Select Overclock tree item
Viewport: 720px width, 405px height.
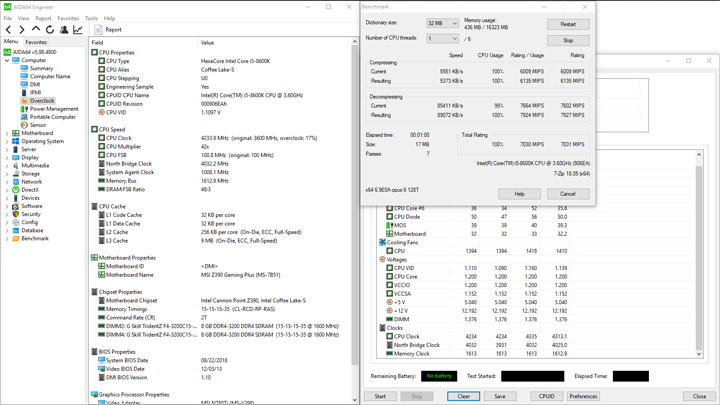click(42, 101)
